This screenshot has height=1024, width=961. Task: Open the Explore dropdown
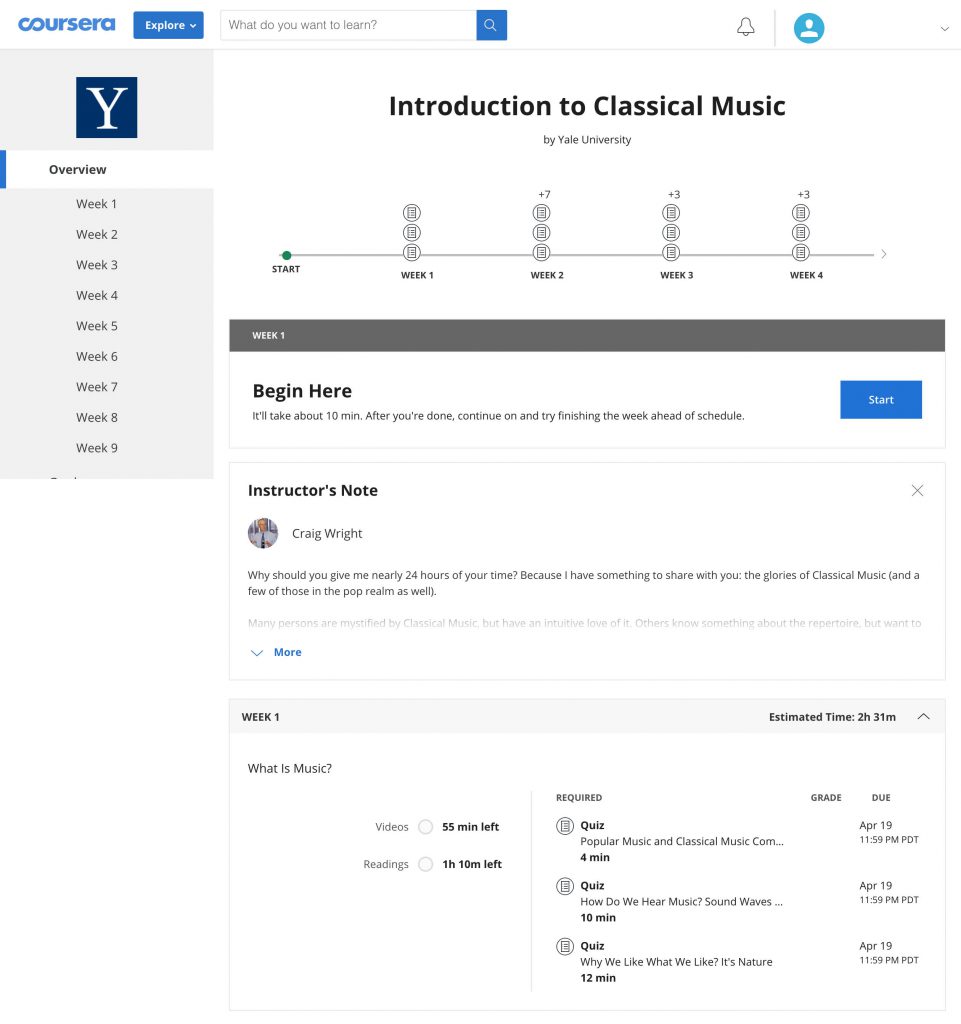(168, 25)
